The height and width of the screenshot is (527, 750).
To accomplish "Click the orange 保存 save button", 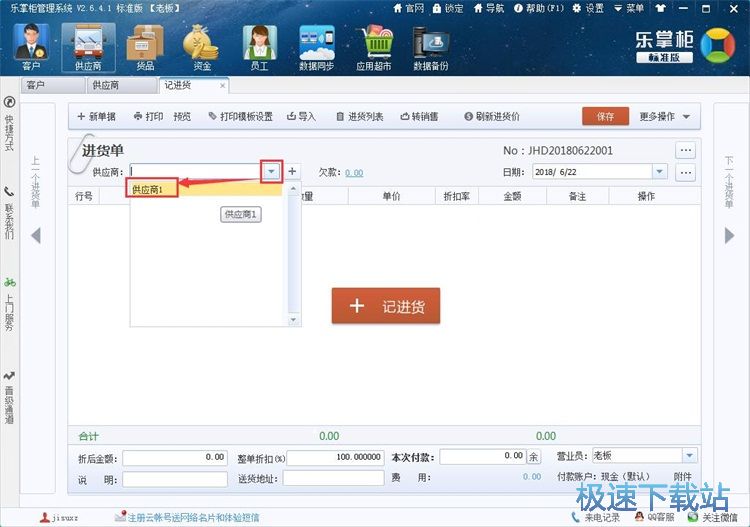I will click(605, 116).
